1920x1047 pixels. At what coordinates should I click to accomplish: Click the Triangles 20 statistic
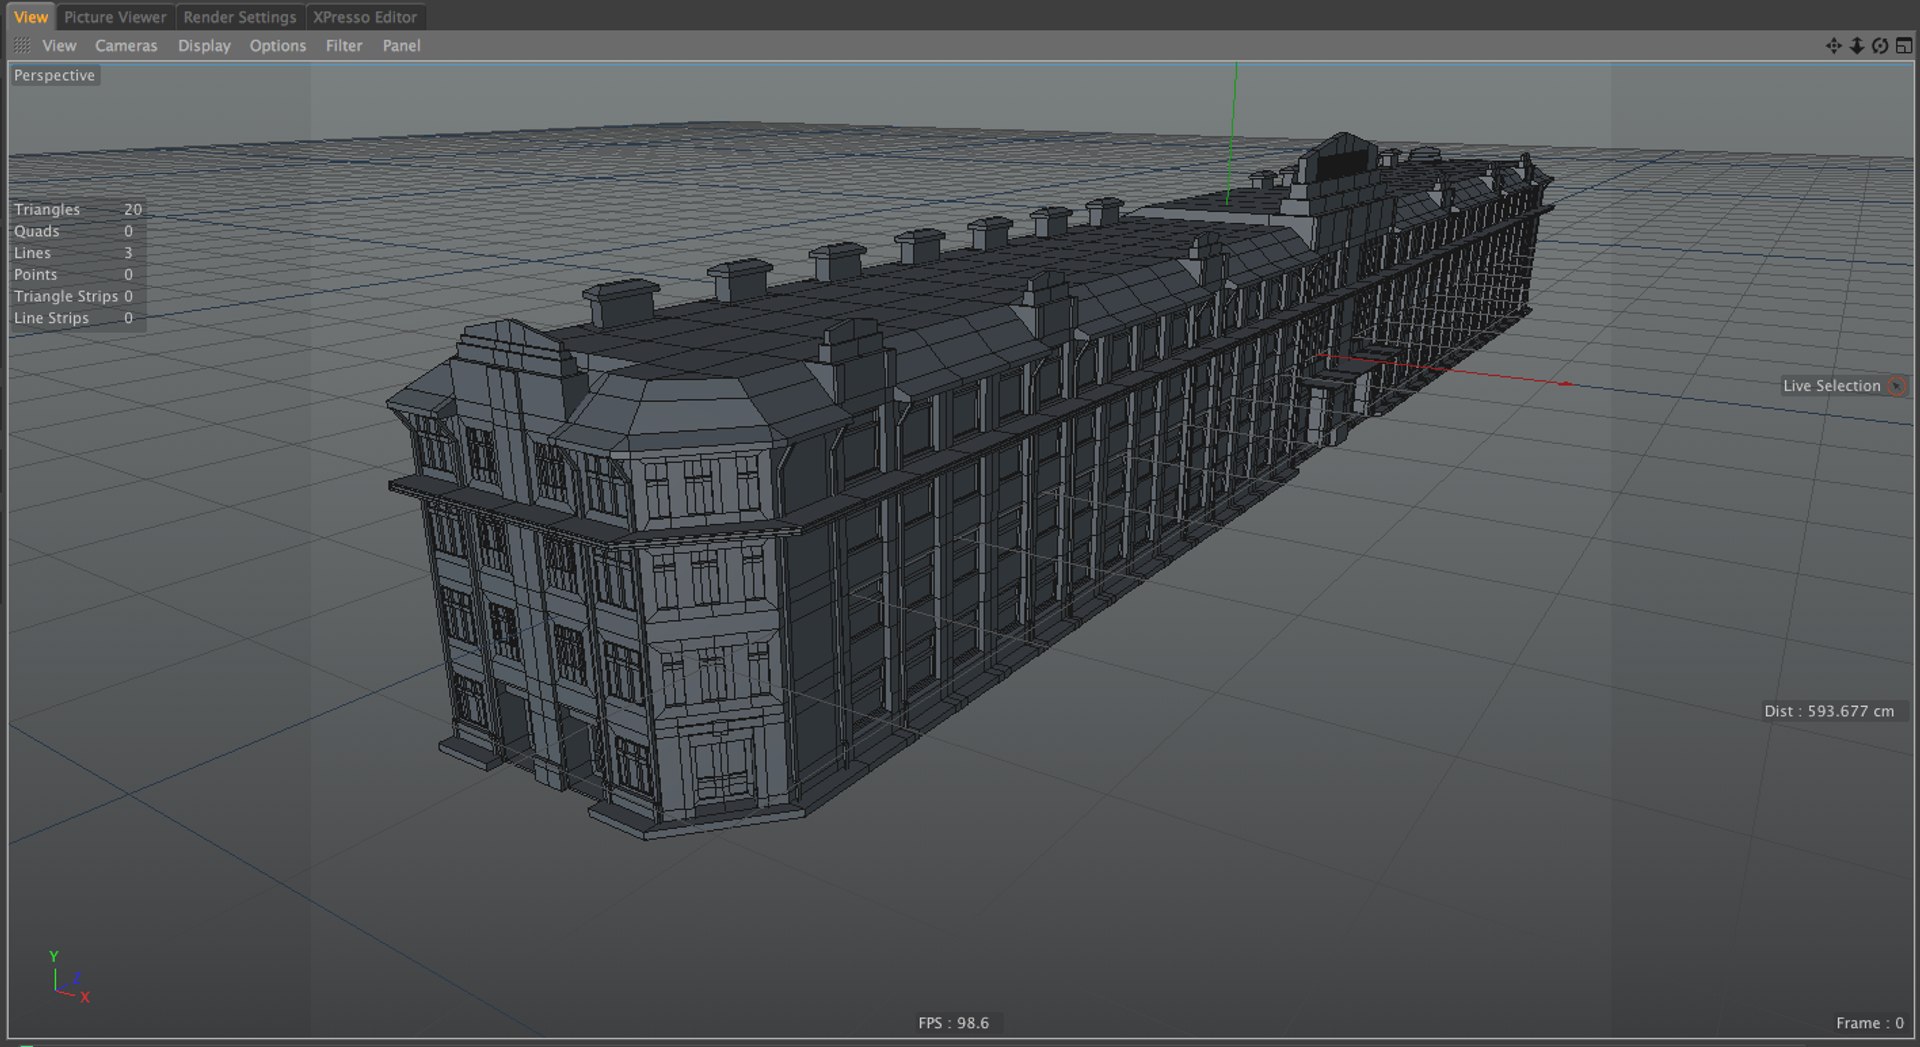[77, 209]
